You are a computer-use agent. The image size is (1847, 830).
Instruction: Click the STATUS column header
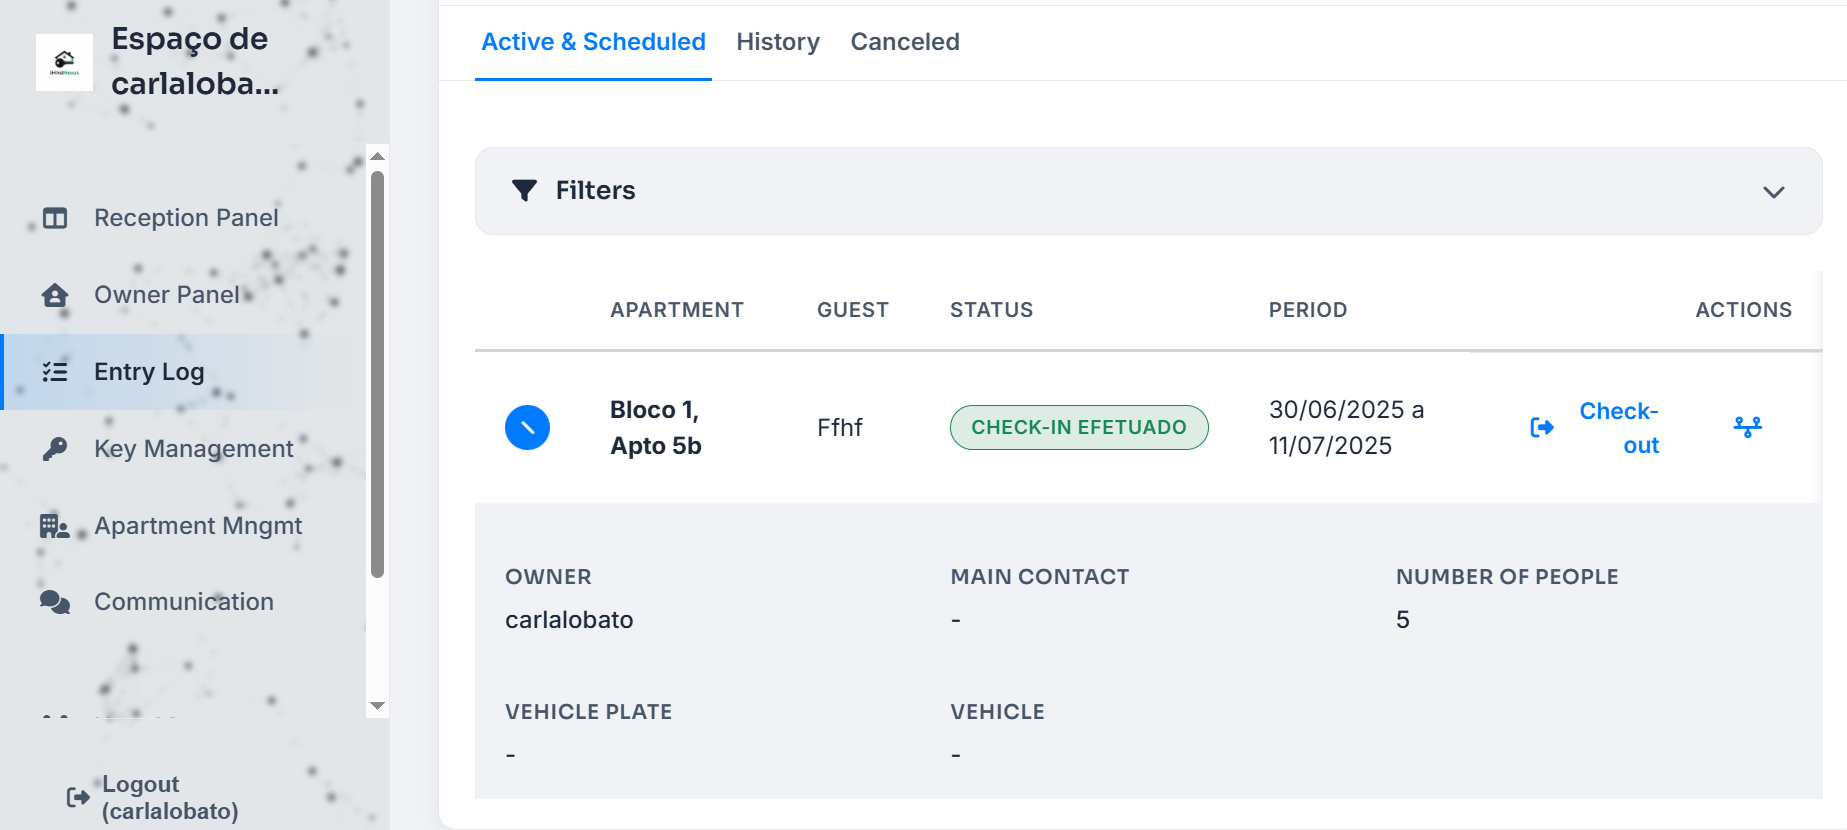pos(991,310)
